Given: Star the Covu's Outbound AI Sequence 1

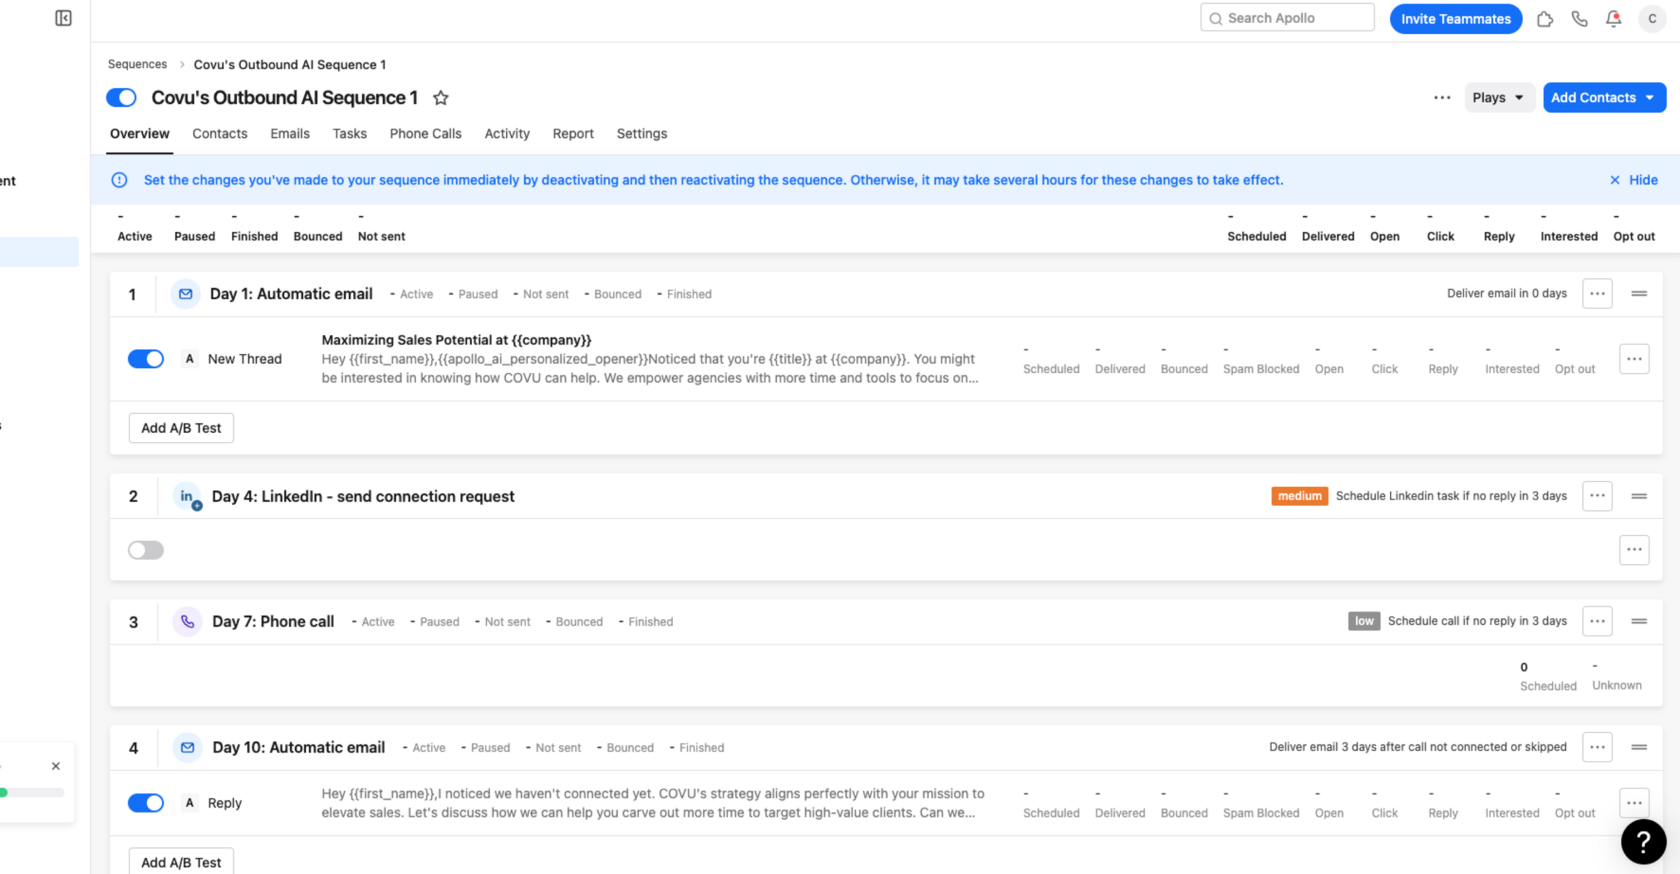Looking at the screenshot, I should [x=441, y=98].
